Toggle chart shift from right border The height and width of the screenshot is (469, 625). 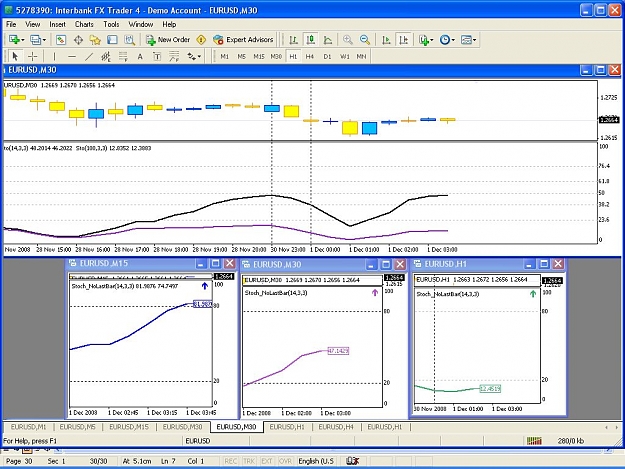(403, 40)
